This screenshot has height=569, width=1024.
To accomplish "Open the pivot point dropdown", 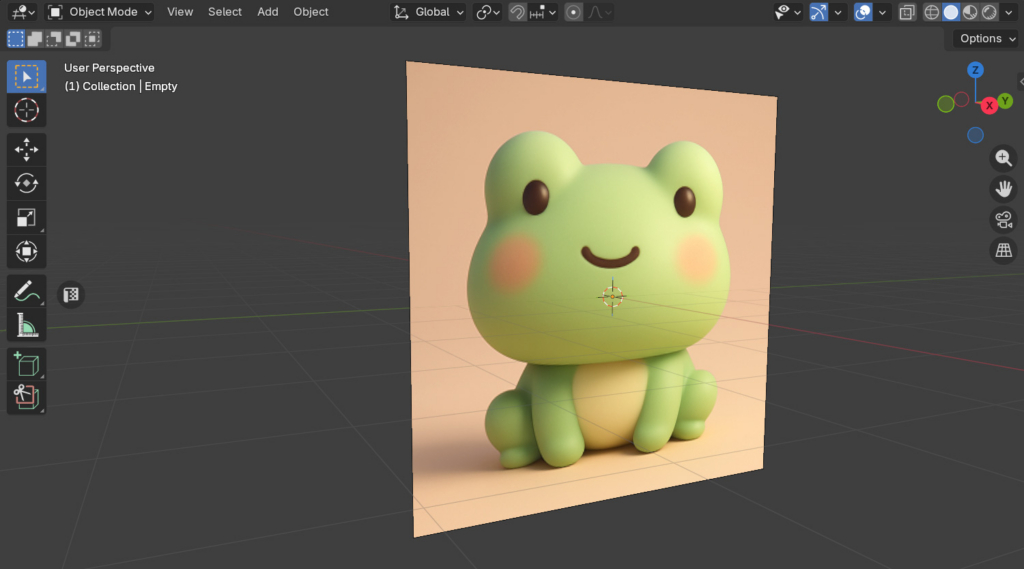I will tap(487, 12).
